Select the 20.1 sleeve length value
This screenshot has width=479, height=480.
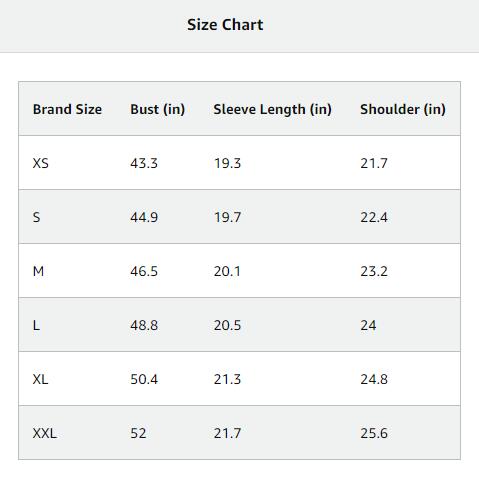coord(227,271)
